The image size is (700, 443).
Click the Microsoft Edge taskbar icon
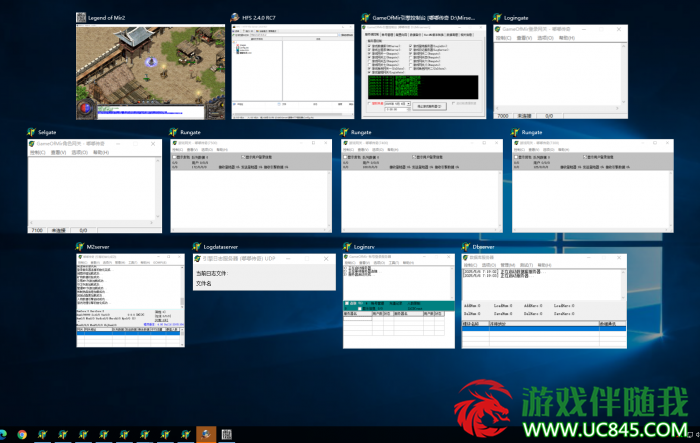3,434
